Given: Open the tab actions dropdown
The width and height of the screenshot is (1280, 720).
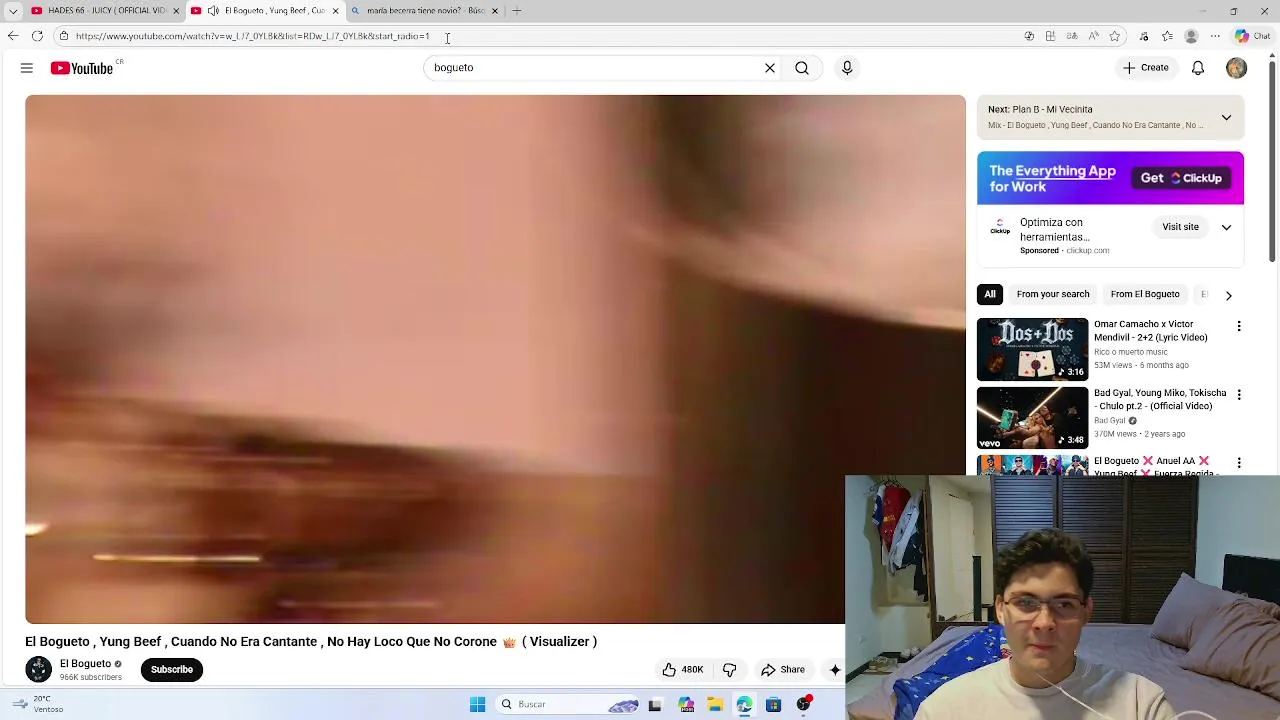Looking at the screenshot, I should point(13,11).
